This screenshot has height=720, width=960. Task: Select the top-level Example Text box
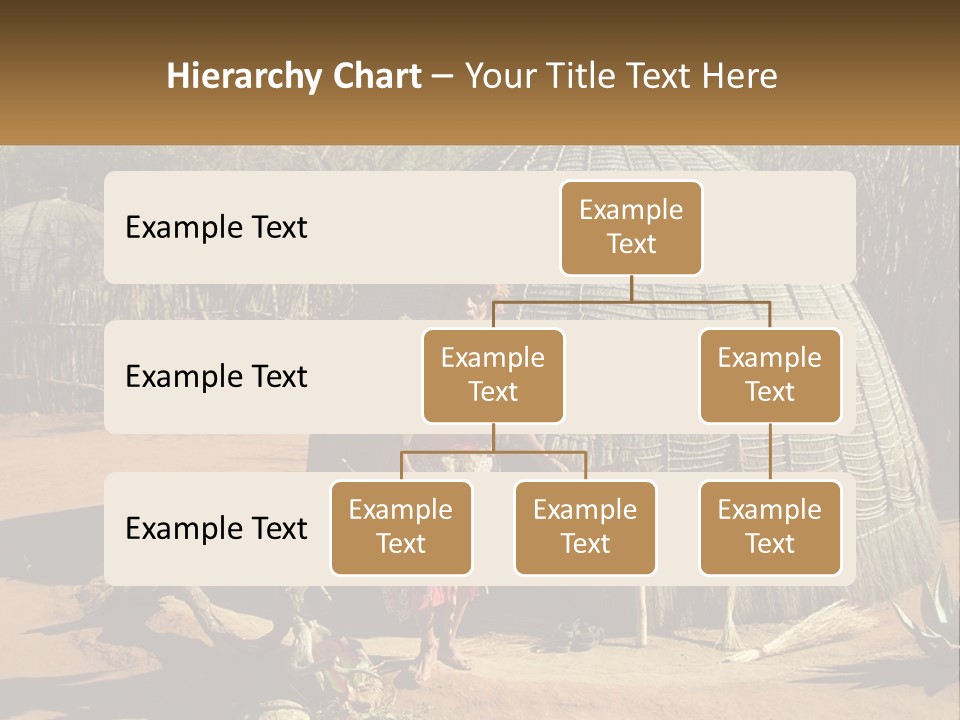[631, 227]
